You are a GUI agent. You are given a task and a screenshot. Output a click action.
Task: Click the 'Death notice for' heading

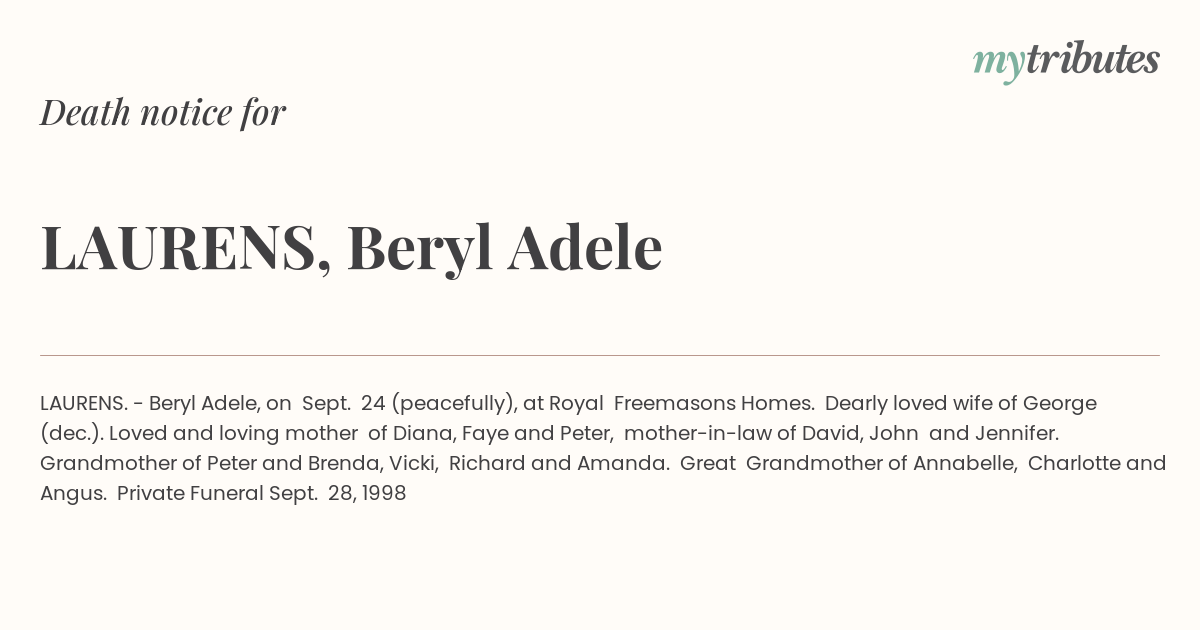[163, 113]
